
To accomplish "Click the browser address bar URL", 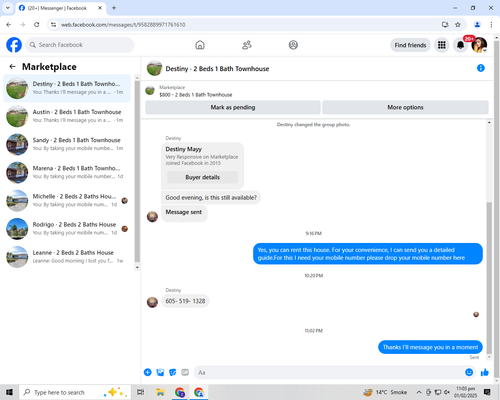I will (123, 25).
